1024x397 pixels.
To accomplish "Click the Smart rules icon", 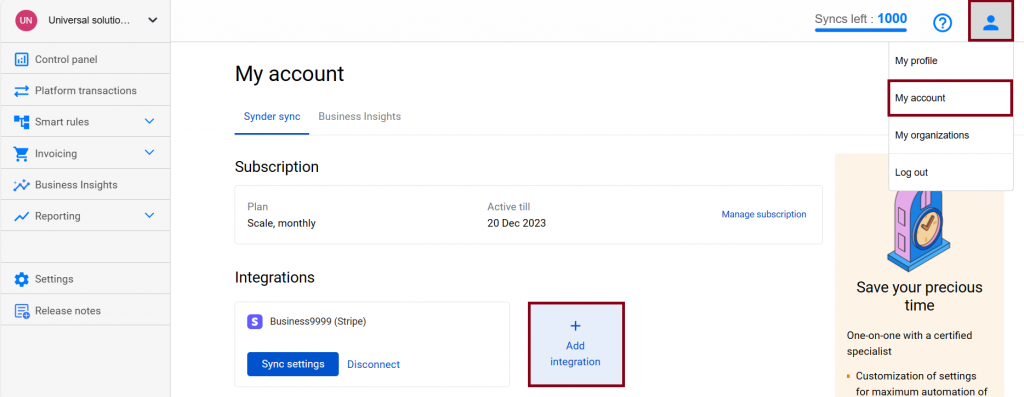I will [x=22, y=122].
